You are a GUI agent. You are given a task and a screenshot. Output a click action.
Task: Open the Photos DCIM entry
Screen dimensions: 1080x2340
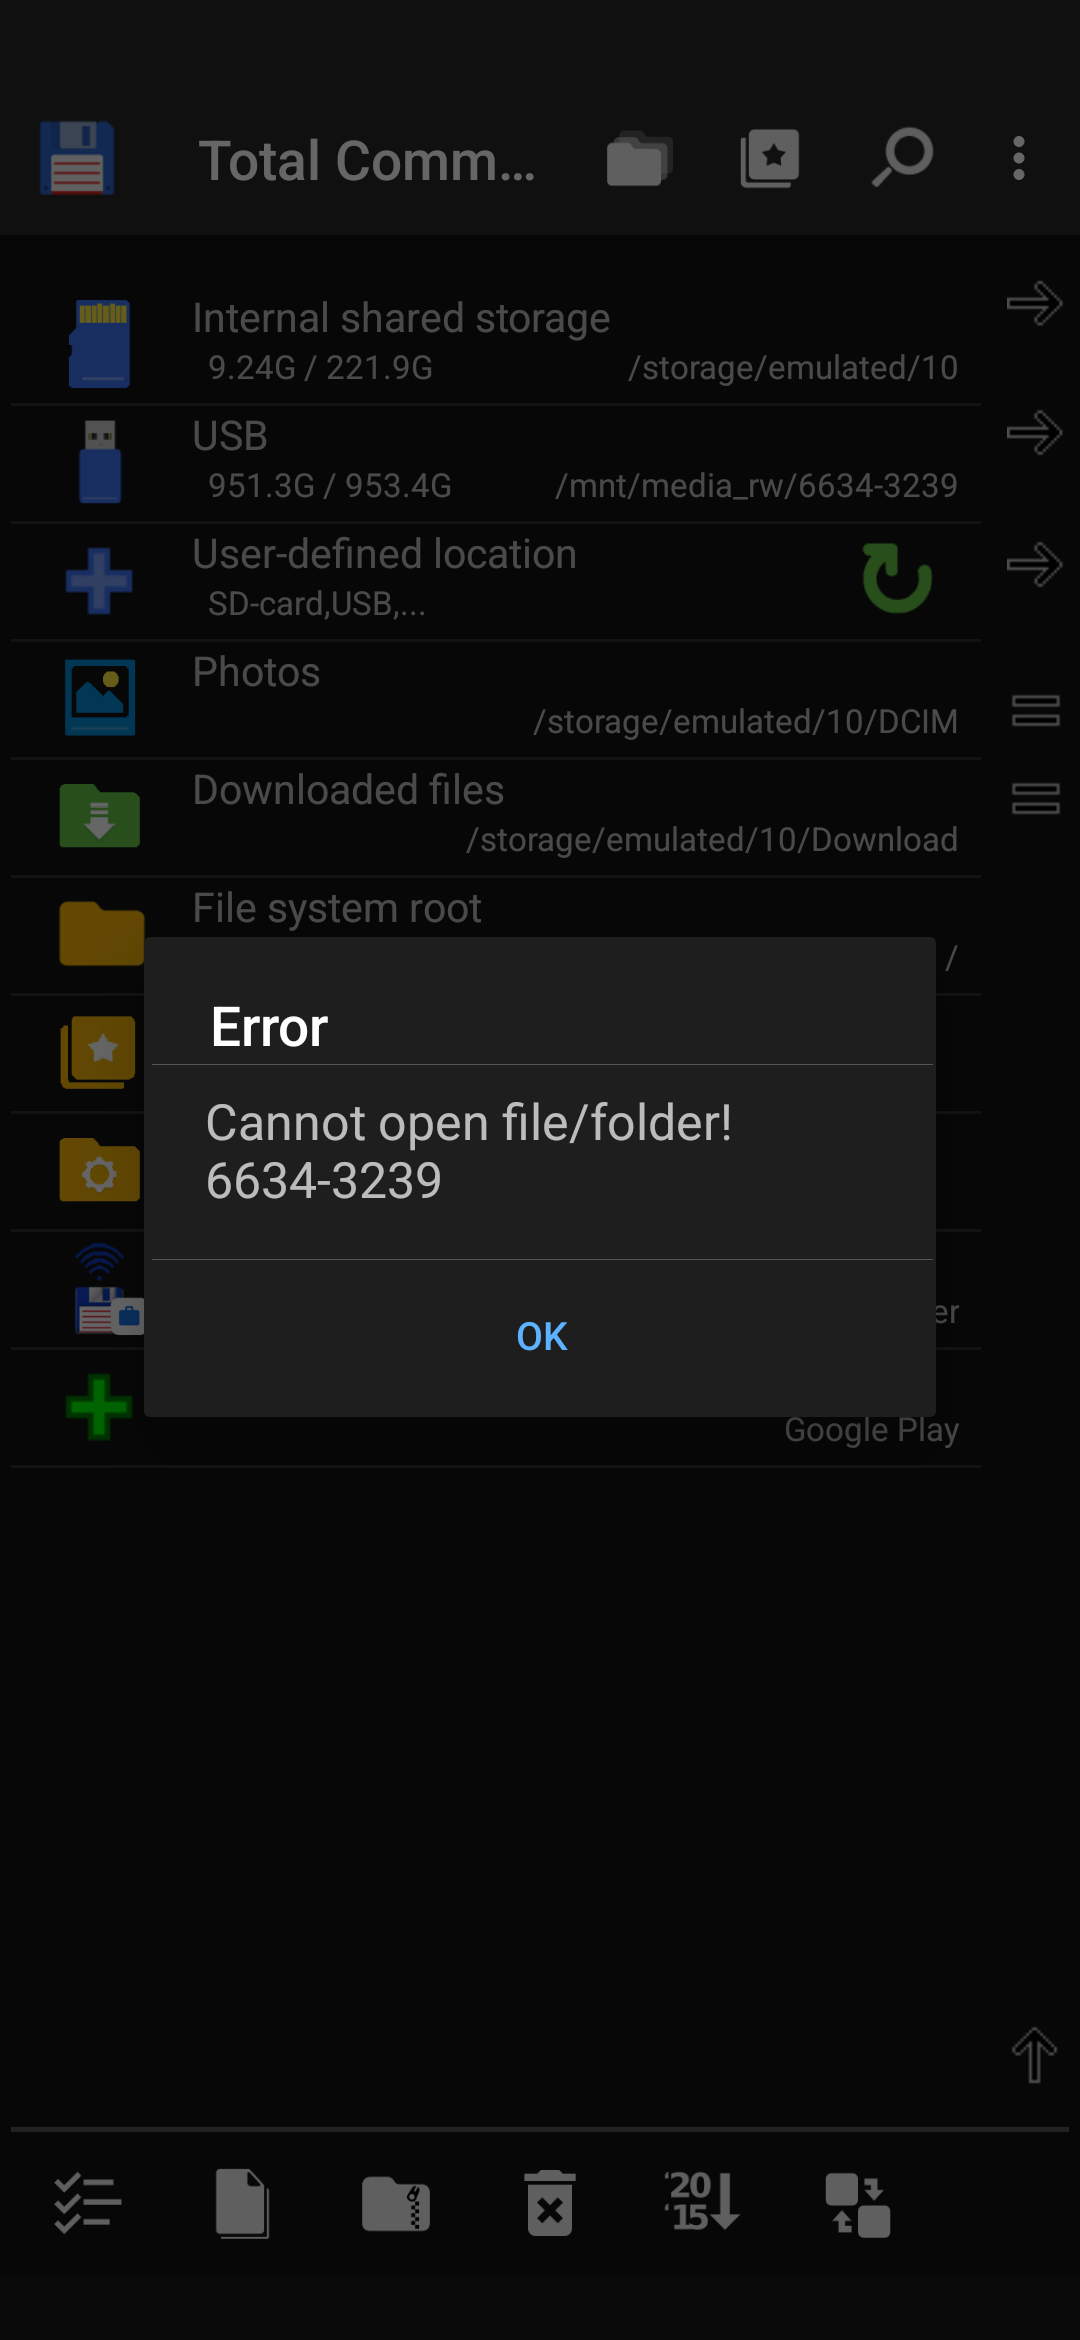(x=495, y=698)
